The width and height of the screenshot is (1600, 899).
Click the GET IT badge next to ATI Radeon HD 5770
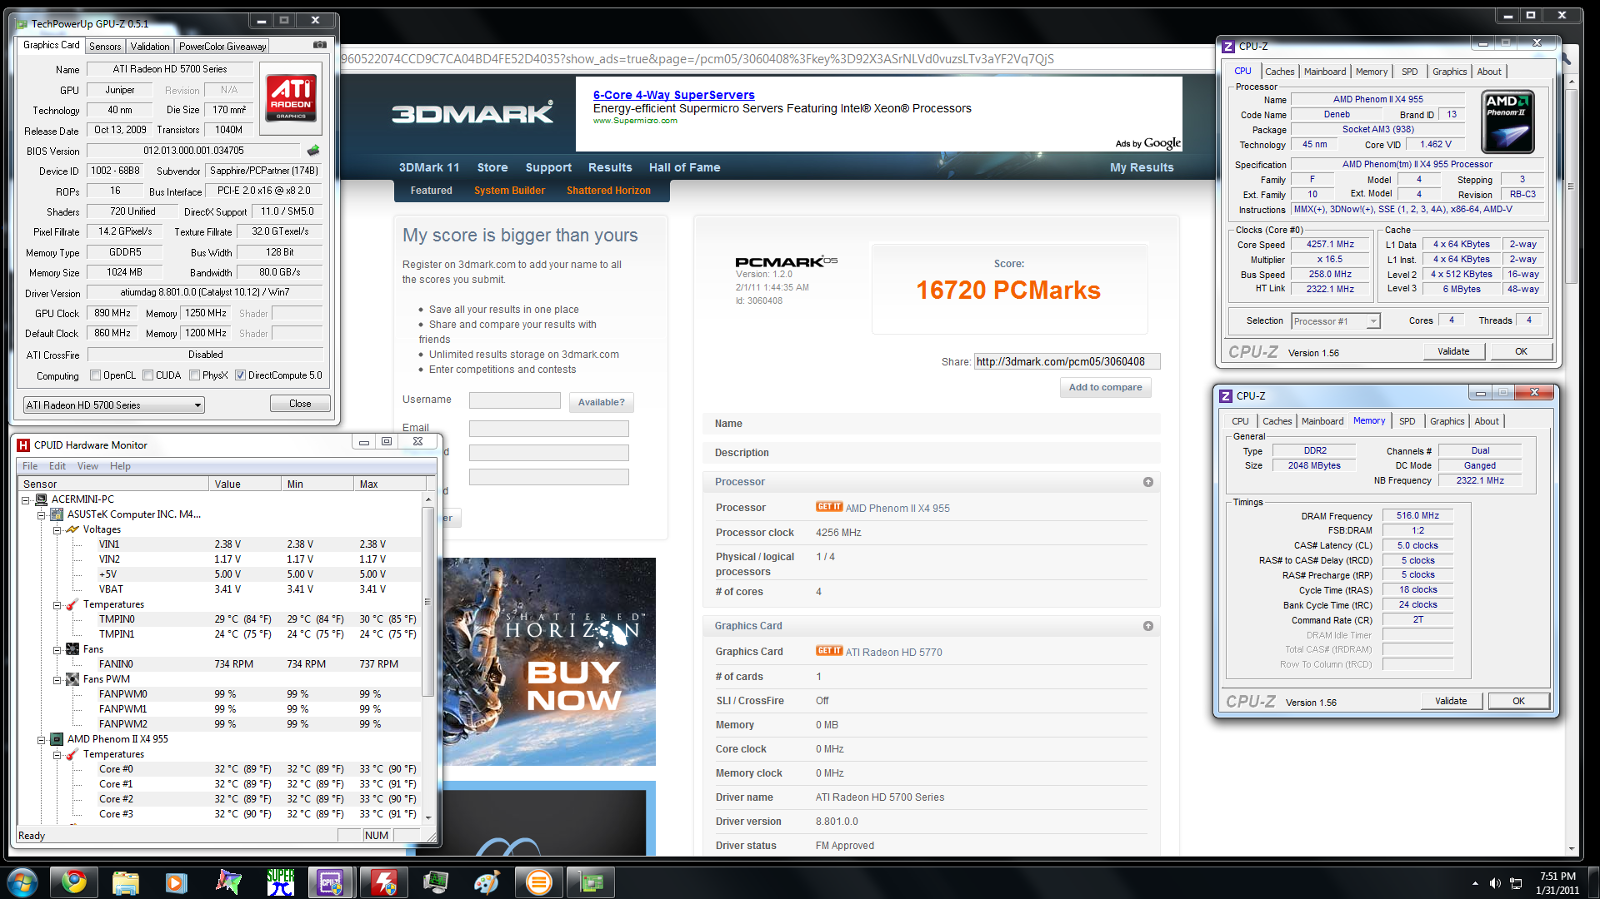pos(829,651)
